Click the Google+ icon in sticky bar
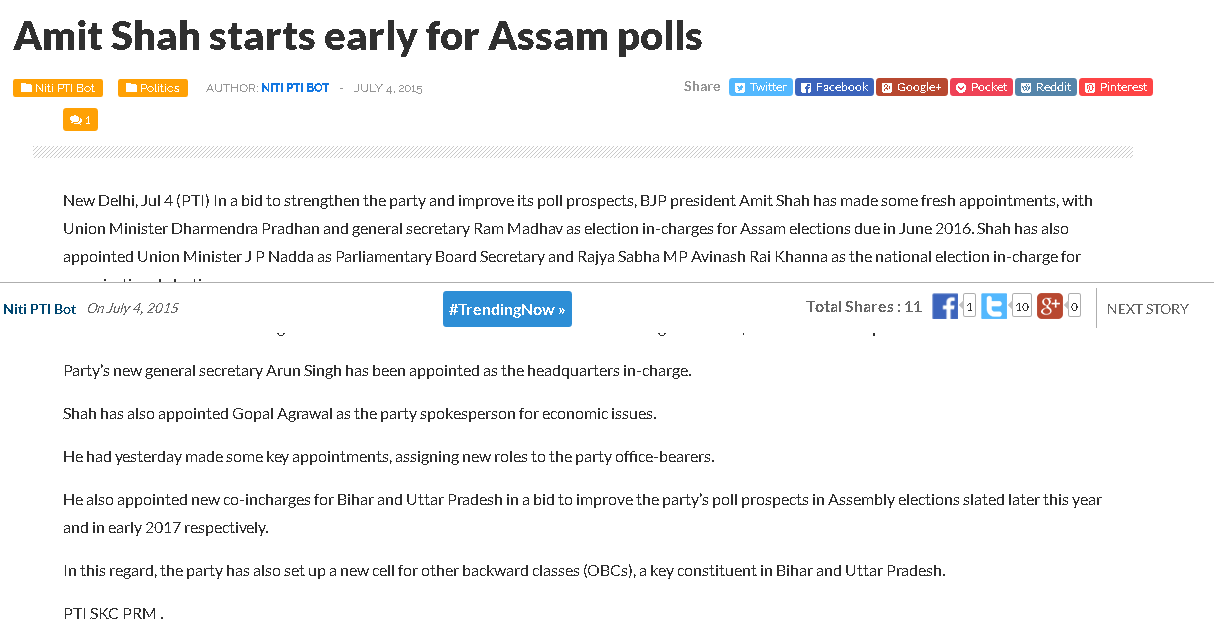The width and height of the screenshot is (1214, 635). [x=1050, y=307]
